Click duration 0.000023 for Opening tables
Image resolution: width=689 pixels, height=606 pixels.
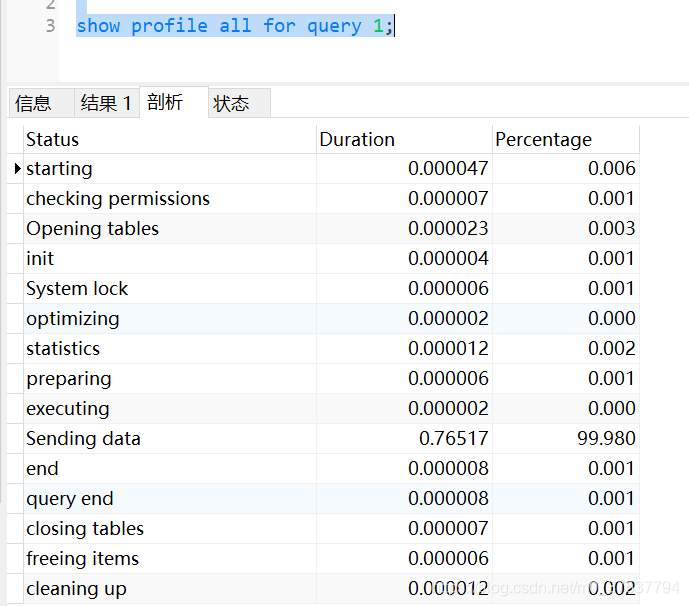click(x=448, y=229)
